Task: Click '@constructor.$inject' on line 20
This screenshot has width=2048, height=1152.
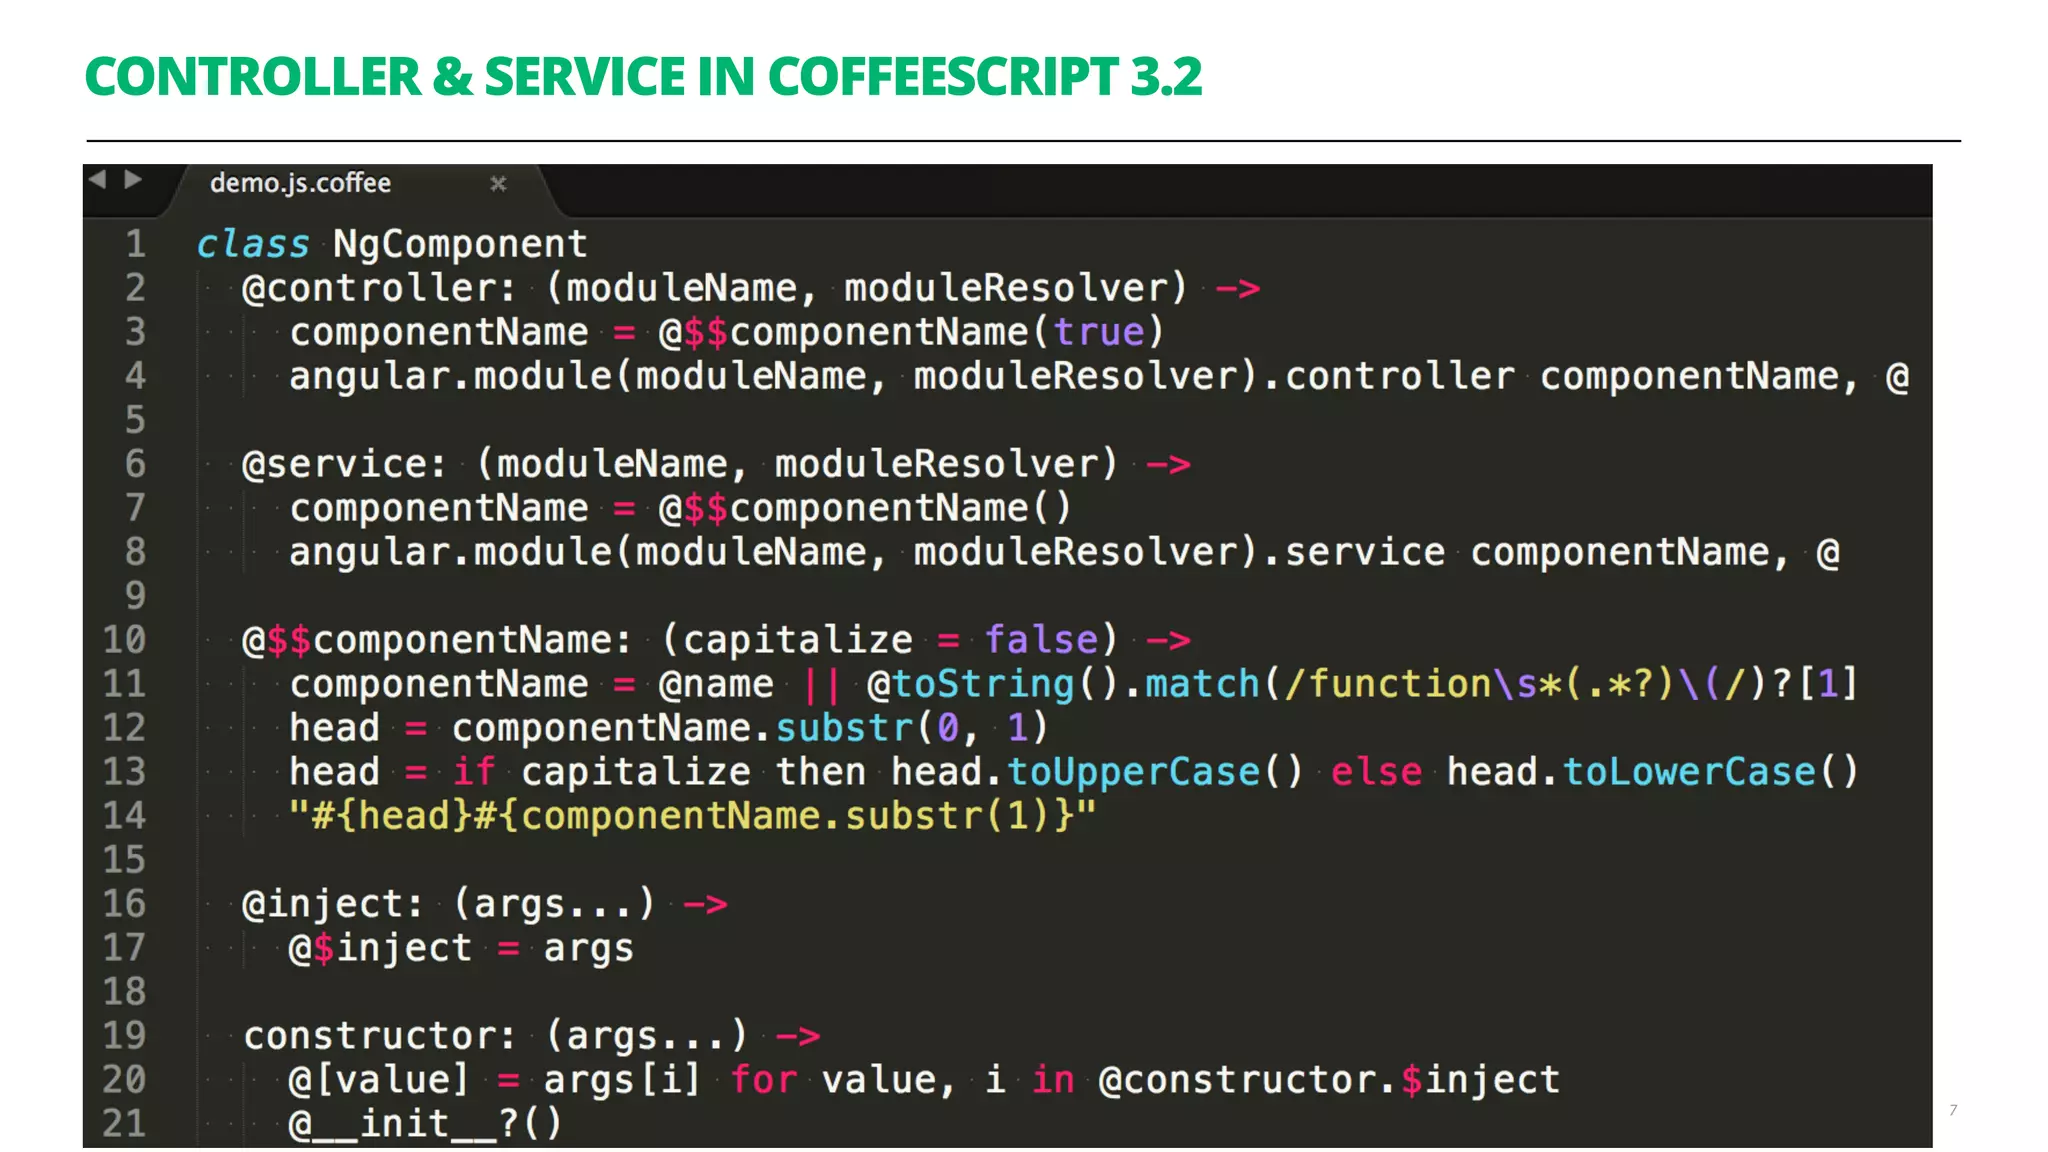Action: 1329,1080
